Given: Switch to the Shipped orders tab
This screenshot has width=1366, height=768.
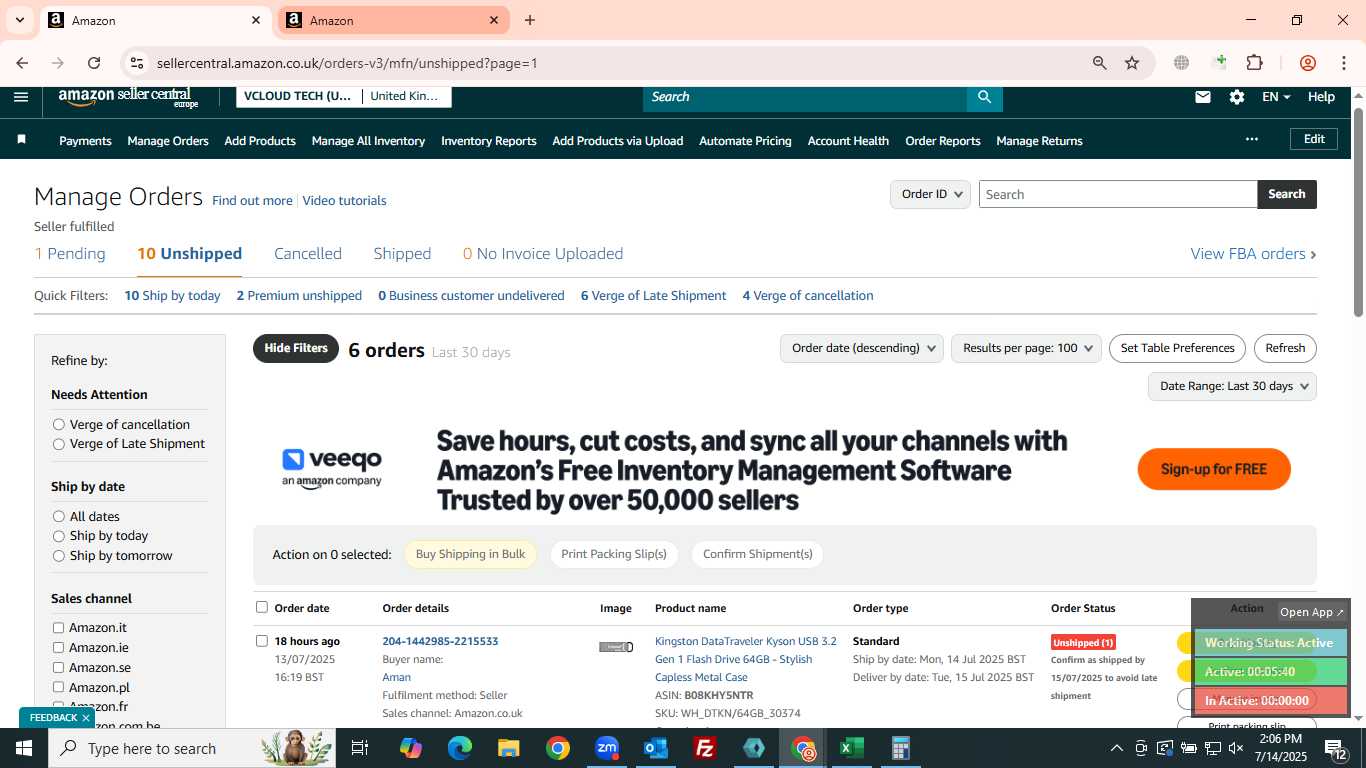Looking at the screenshot, I should (402, 254).
